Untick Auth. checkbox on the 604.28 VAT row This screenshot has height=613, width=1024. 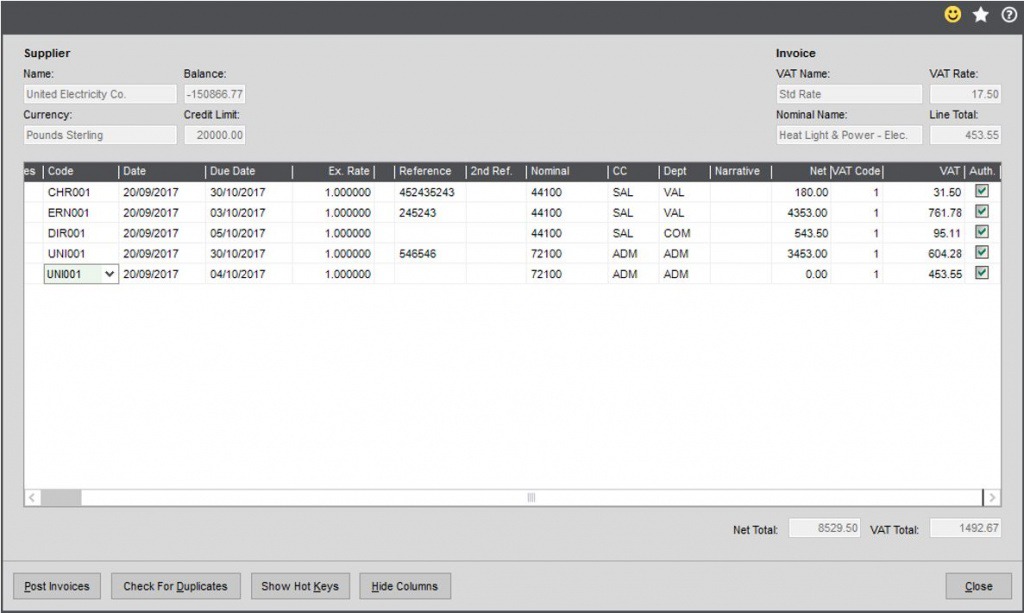pos(982,252)
